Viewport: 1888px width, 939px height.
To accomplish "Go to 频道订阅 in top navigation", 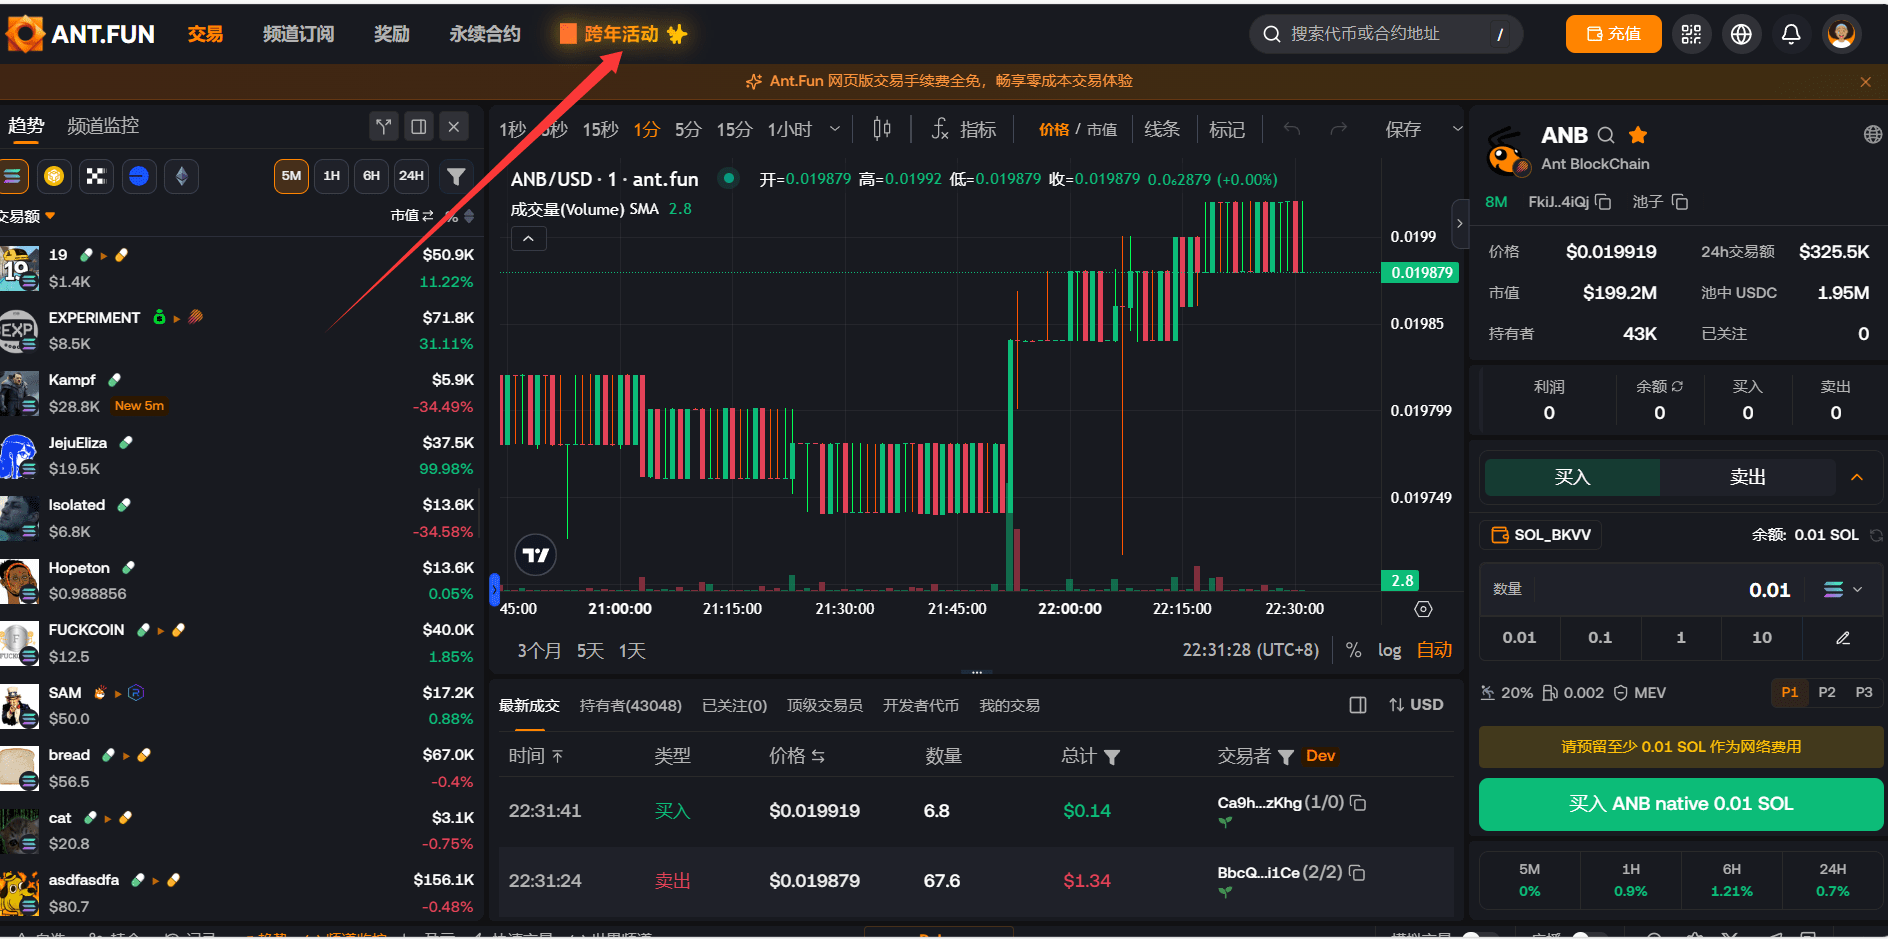I will pyautogui.click(x=298, y=34).
